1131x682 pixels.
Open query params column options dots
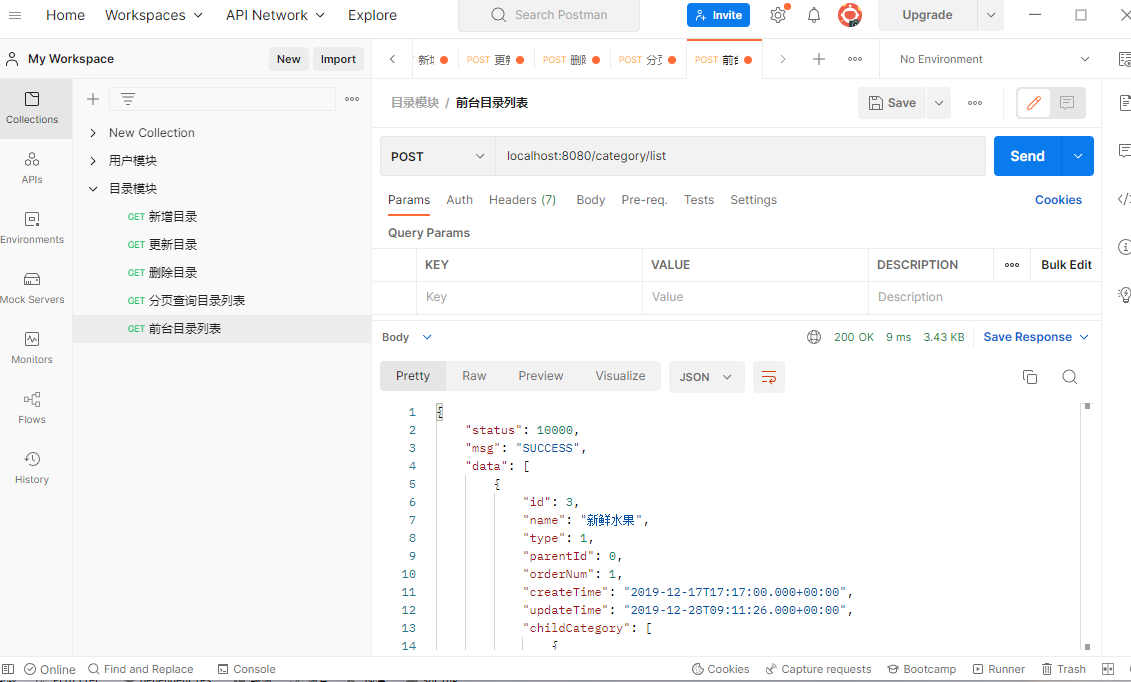[x=1012, y=265]
